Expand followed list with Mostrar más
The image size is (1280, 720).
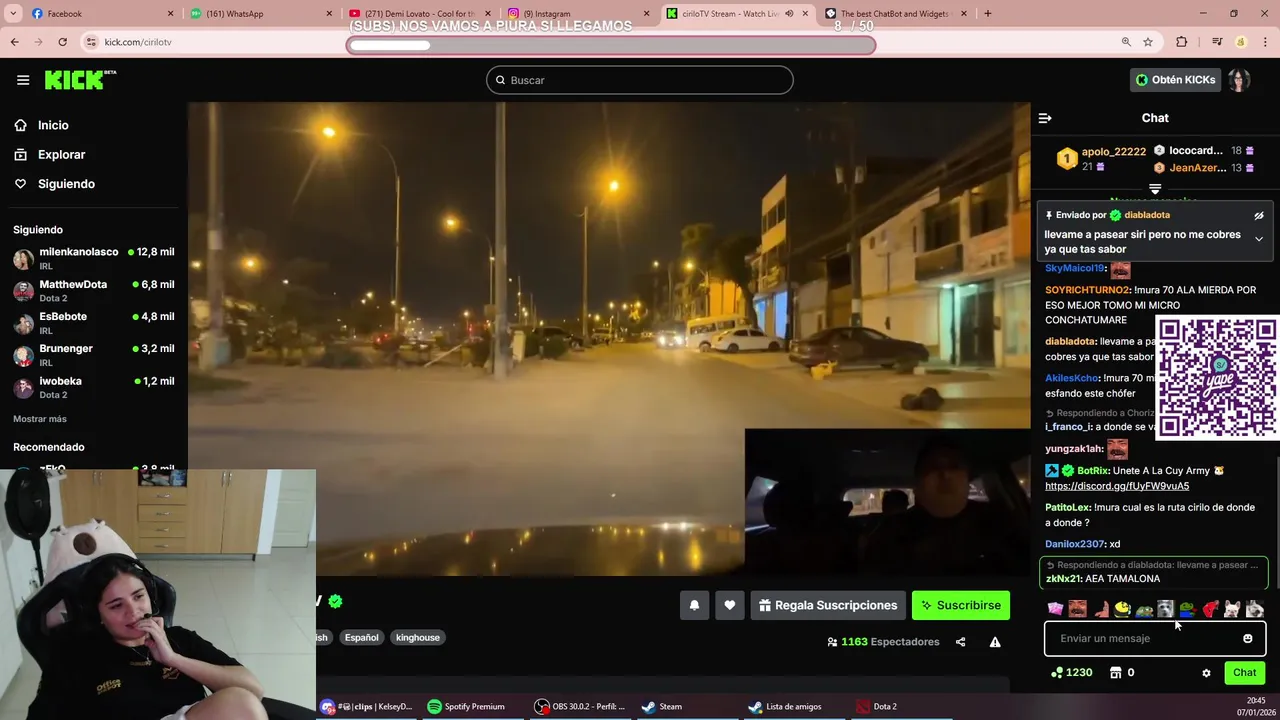tap(40, 419)
